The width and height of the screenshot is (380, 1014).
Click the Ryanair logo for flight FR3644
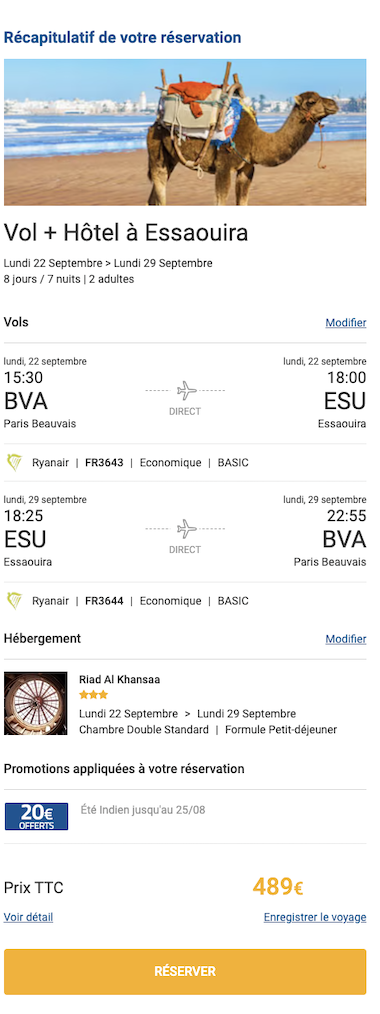(x=14, y=601)
